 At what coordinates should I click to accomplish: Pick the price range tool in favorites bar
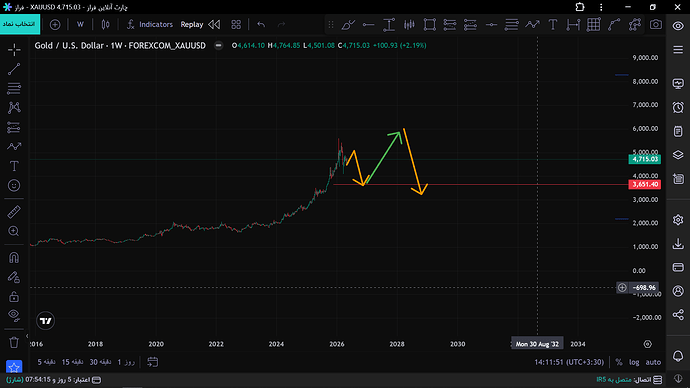(x=389, y=25)
